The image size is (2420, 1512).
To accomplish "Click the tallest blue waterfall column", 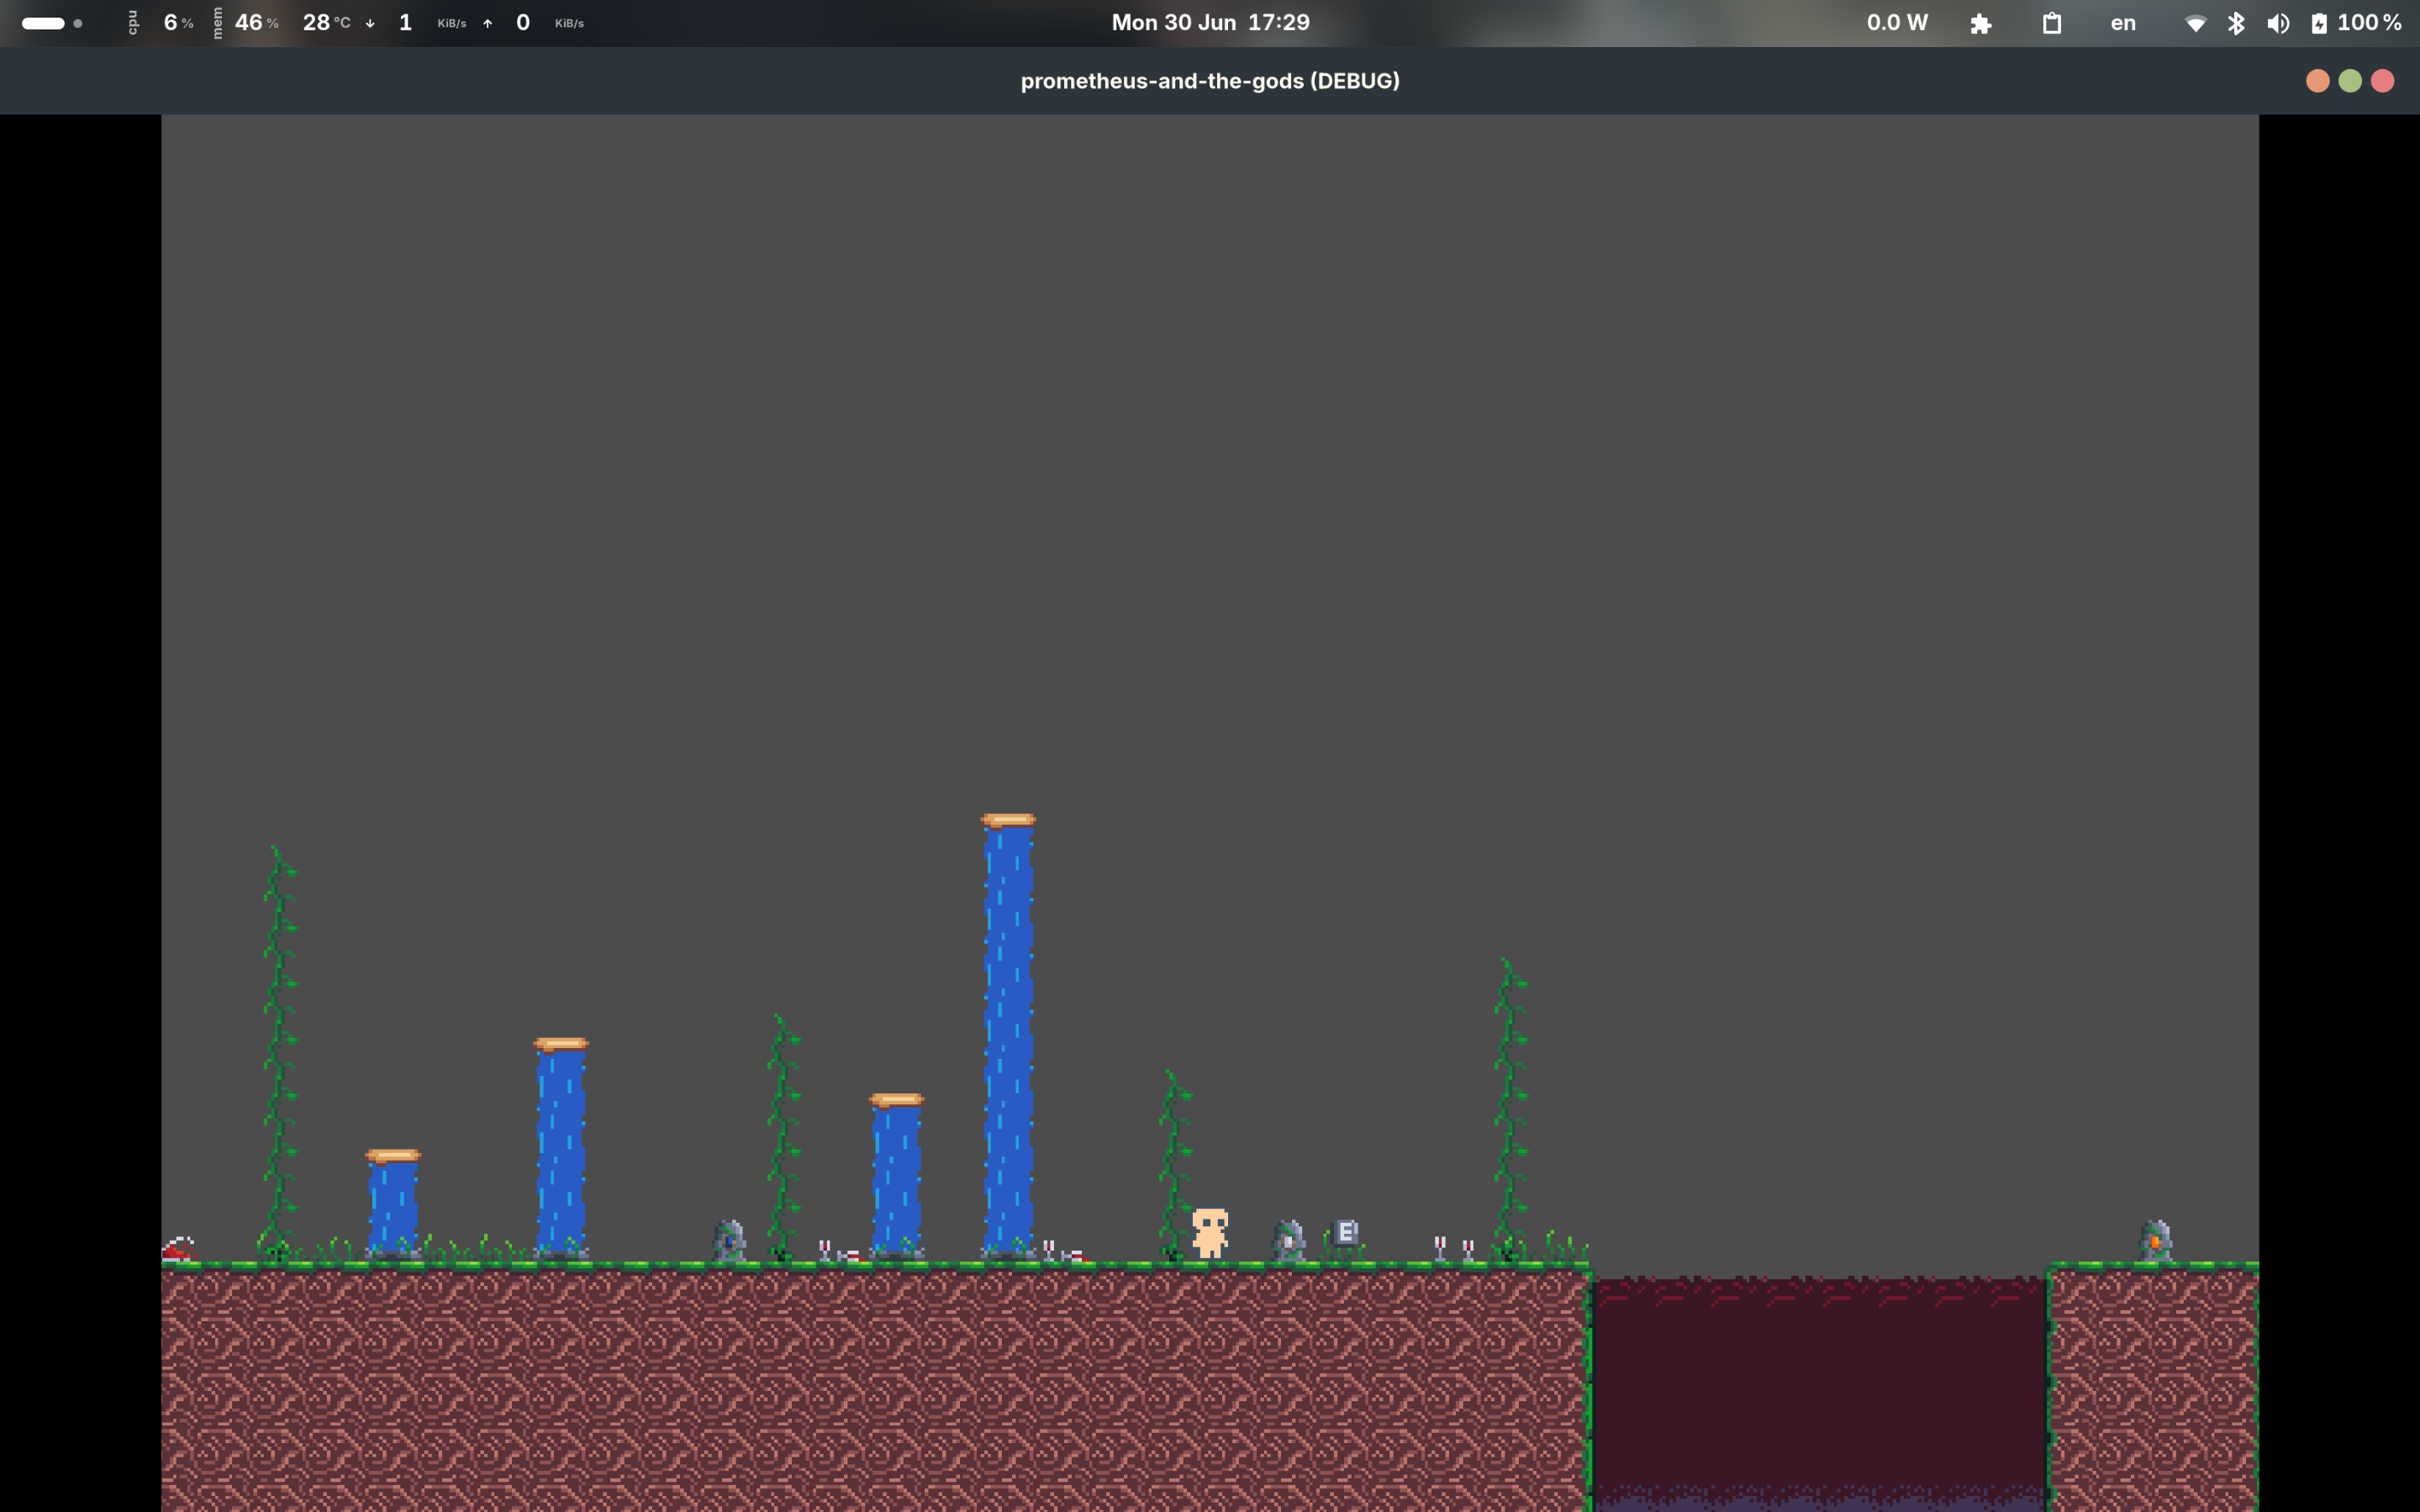I will 1008,1041.
